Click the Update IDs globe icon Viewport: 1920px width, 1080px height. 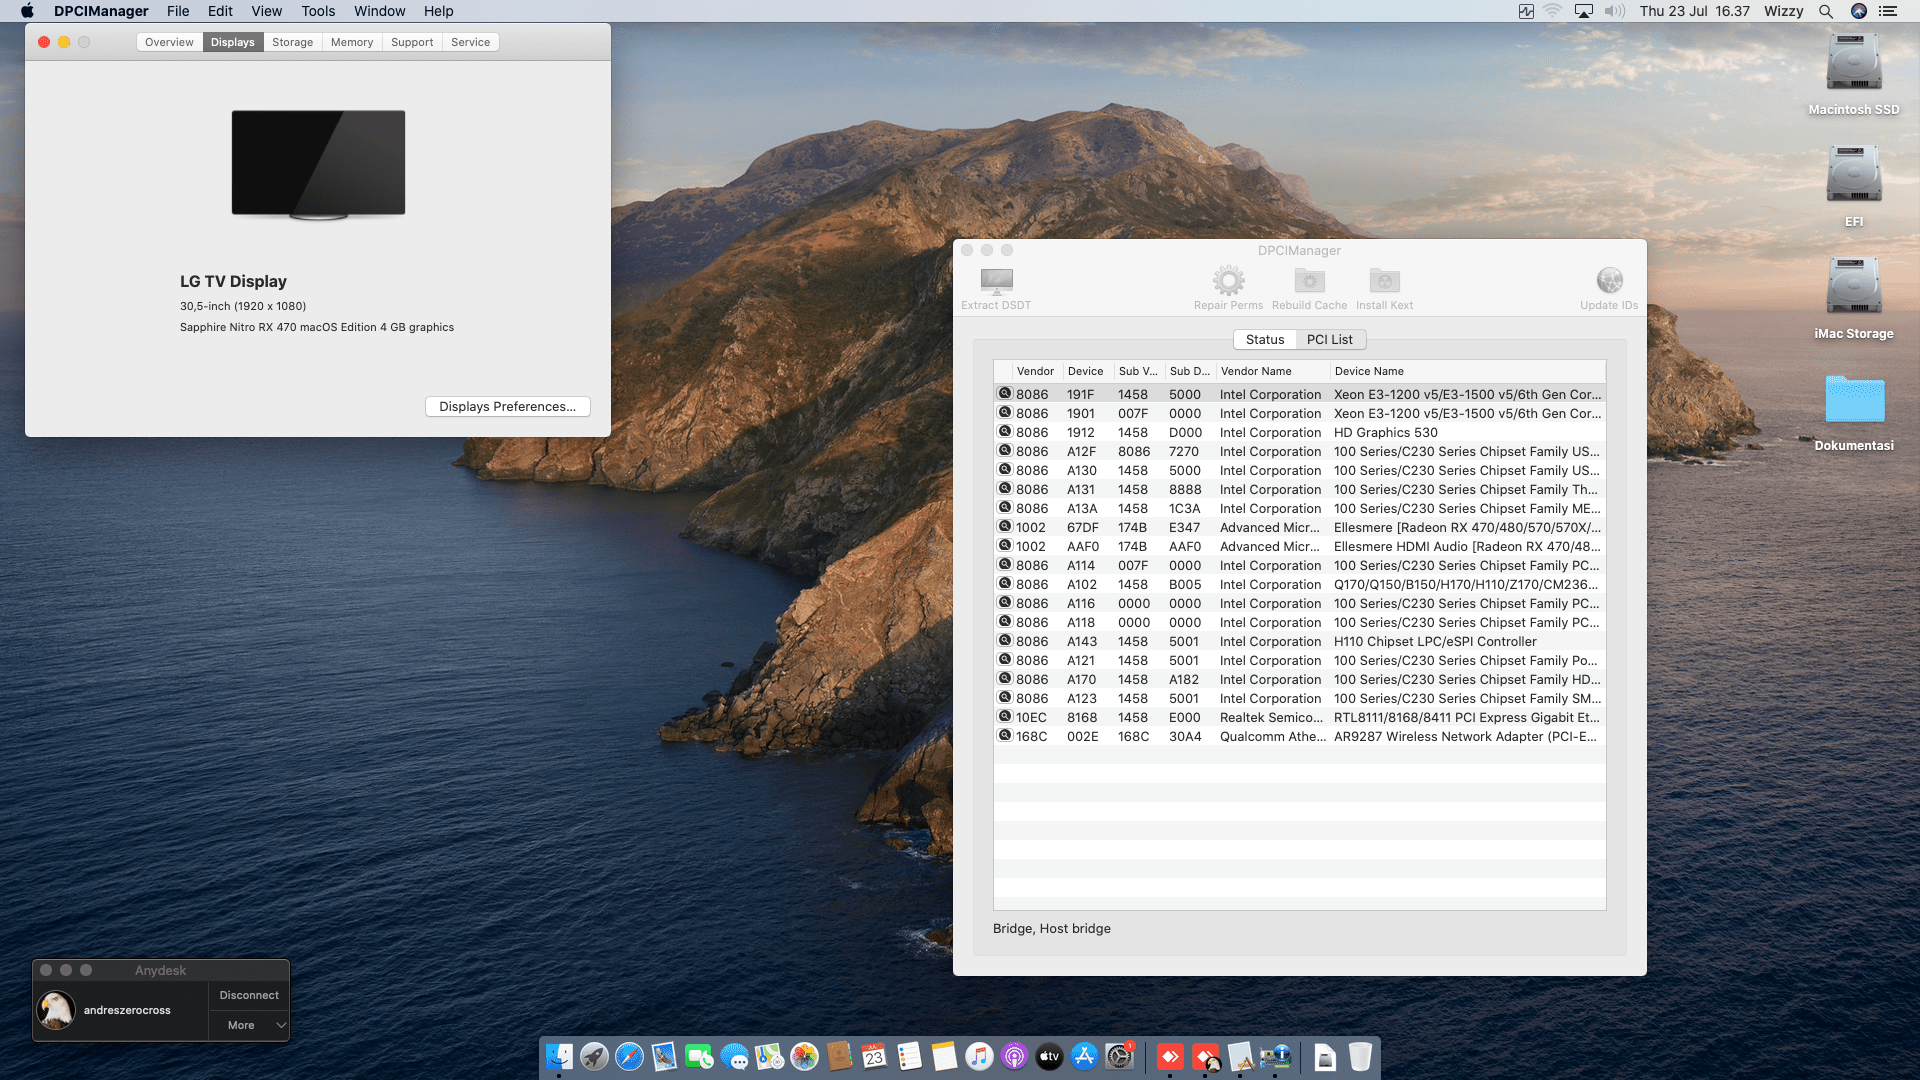1609,281
